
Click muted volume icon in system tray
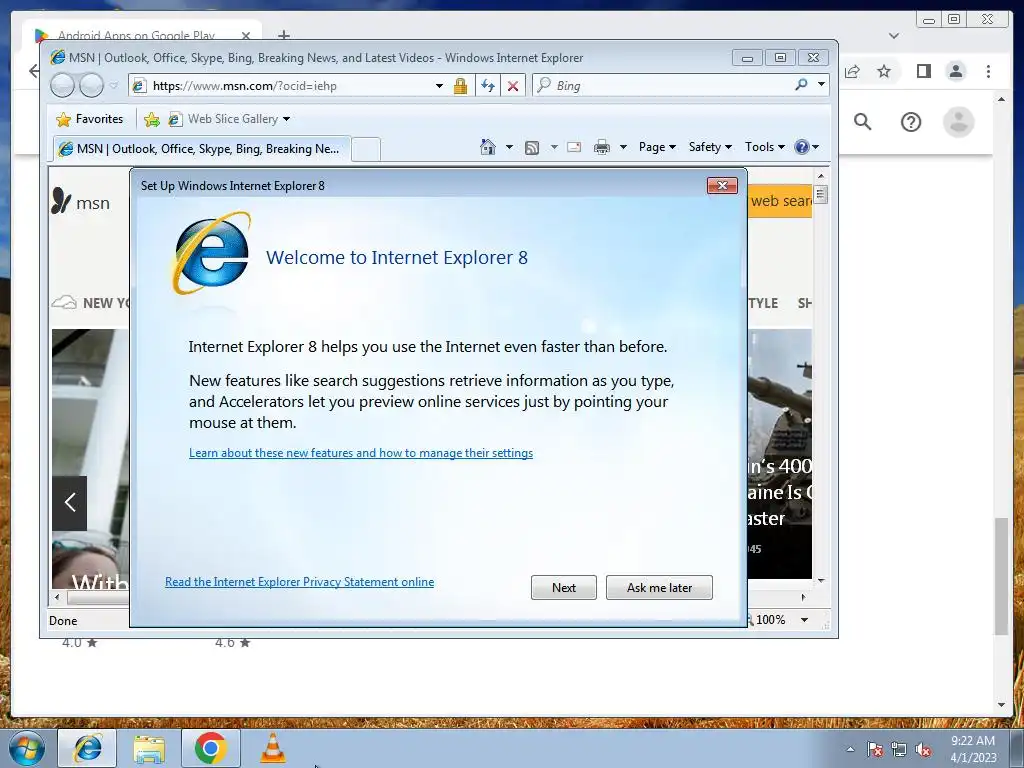923,750
